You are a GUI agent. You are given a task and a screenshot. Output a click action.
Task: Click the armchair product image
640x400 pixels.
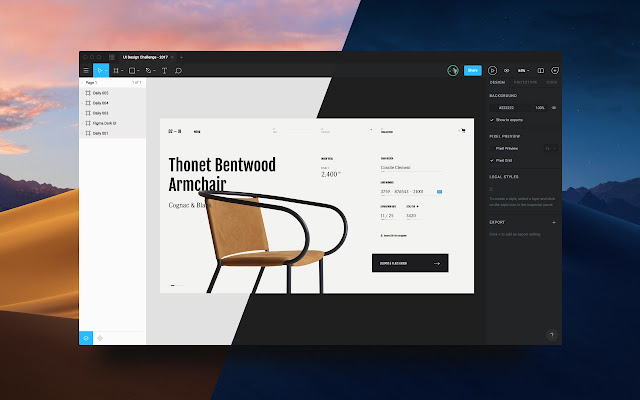coord(273,241)
